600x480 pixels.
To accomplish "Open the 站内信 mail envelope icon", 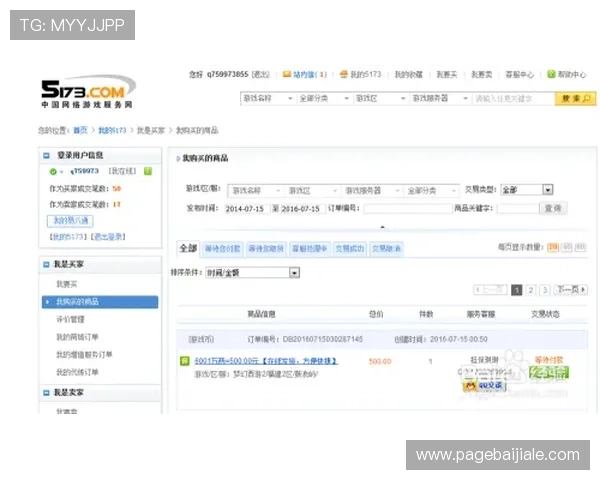I will [x=287, y=74].
